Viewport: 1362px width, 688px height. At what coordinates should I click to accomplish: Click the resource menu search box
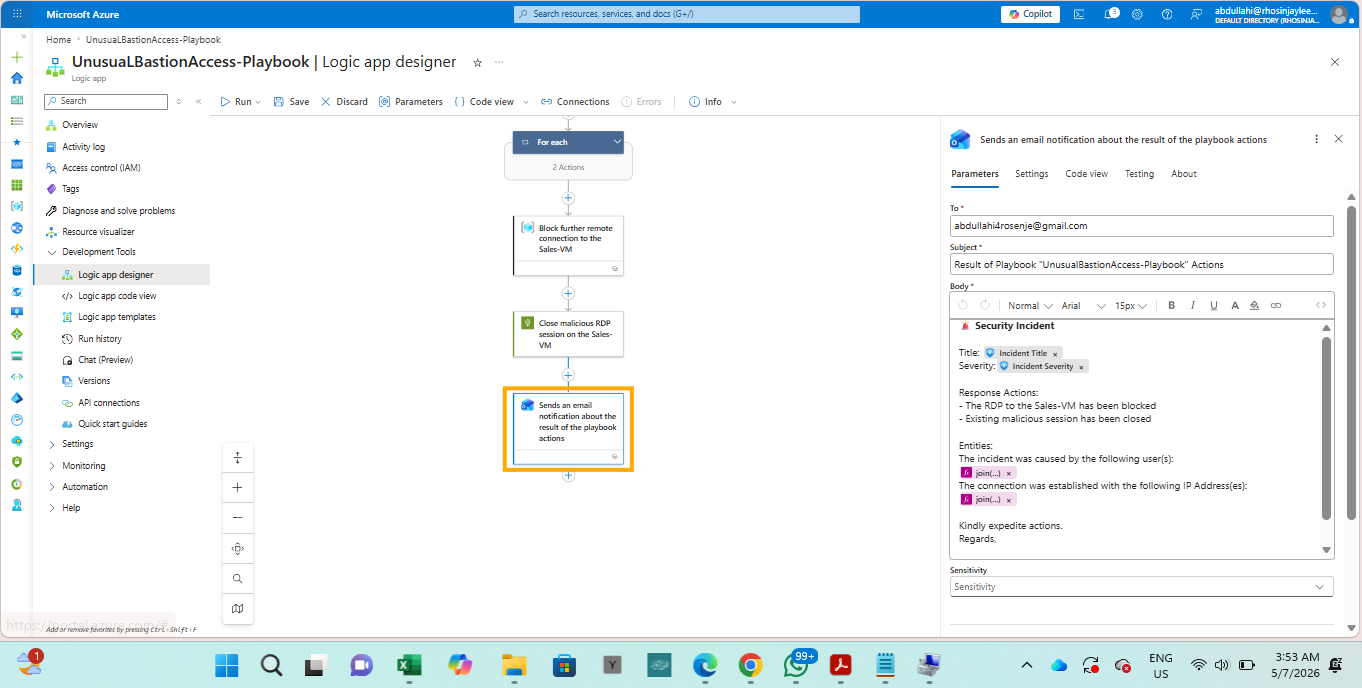pyautogui.click(x=106, y=102)
